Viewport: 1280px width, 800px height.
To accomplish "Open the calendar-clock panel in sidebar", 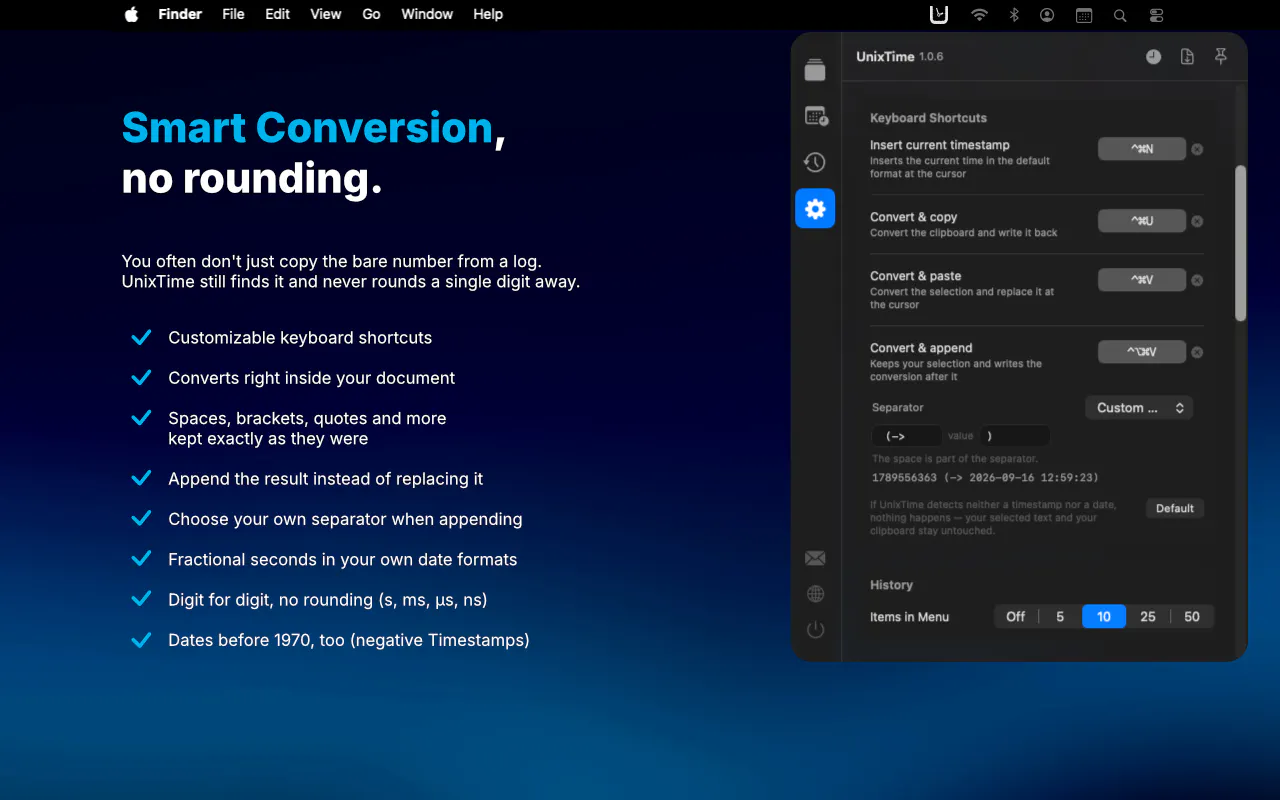I will [816, 116].
